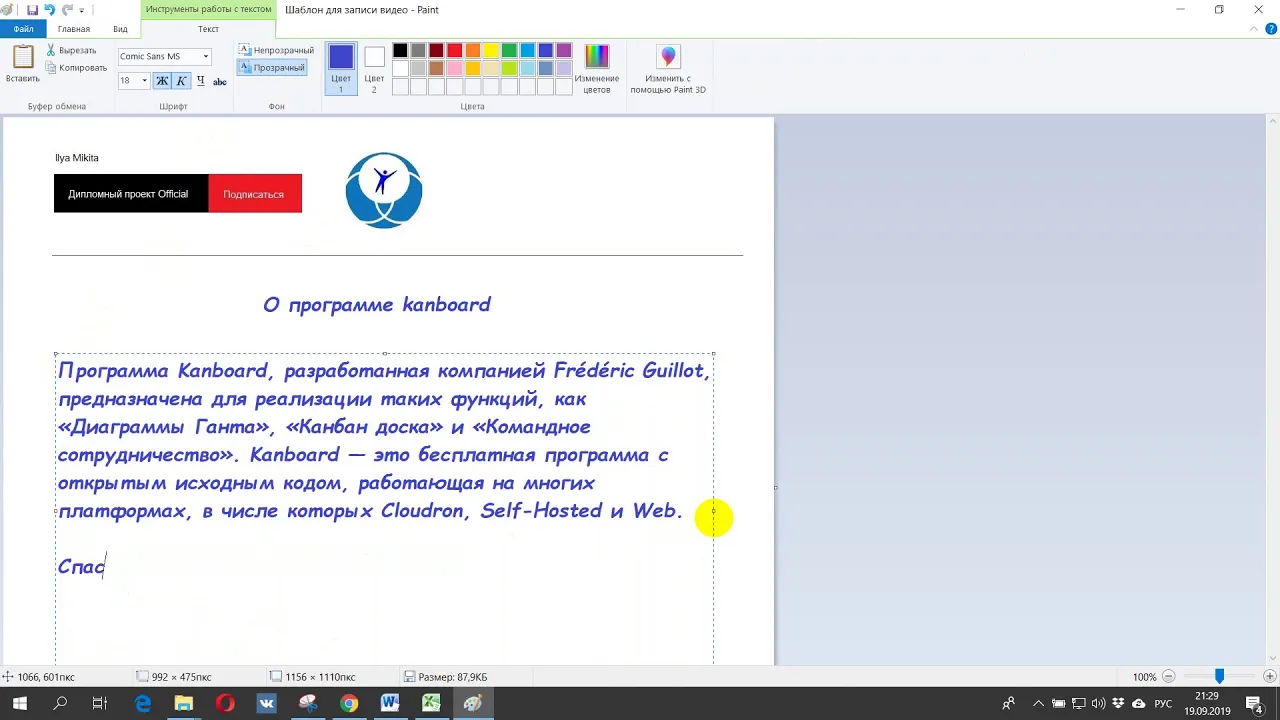
Task: Select the Color 2 (Цвет 2) box
Action: [x=374, y=69]
